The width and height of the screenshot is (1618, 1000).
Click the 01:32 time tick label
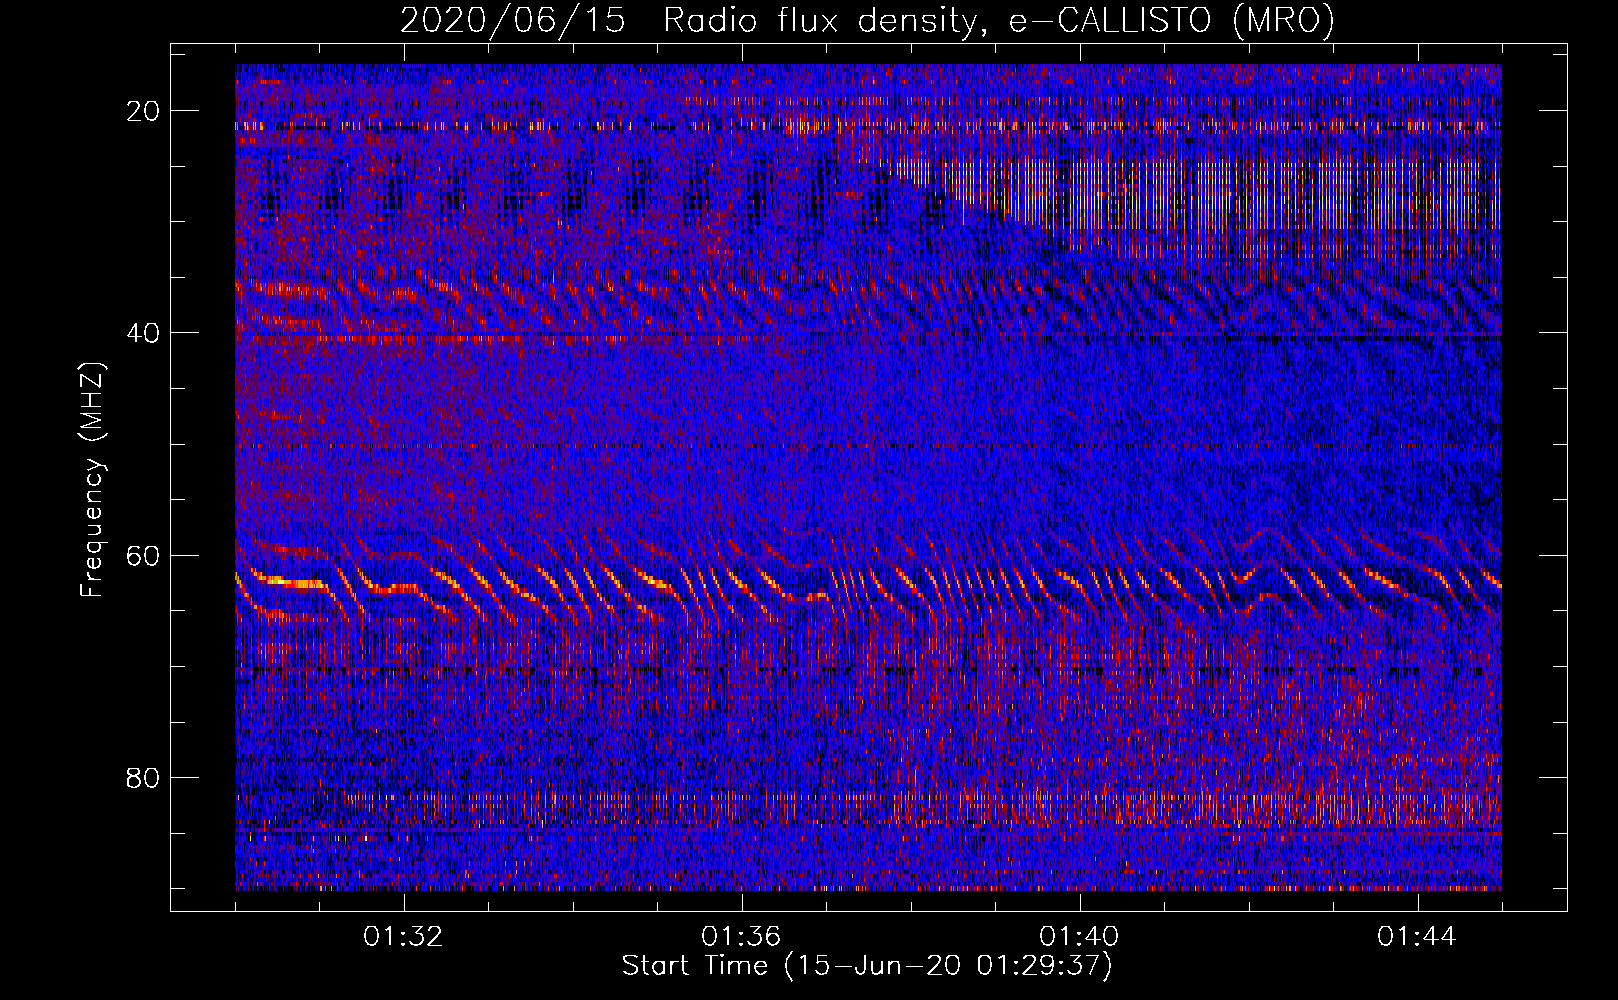pos(403,937)
